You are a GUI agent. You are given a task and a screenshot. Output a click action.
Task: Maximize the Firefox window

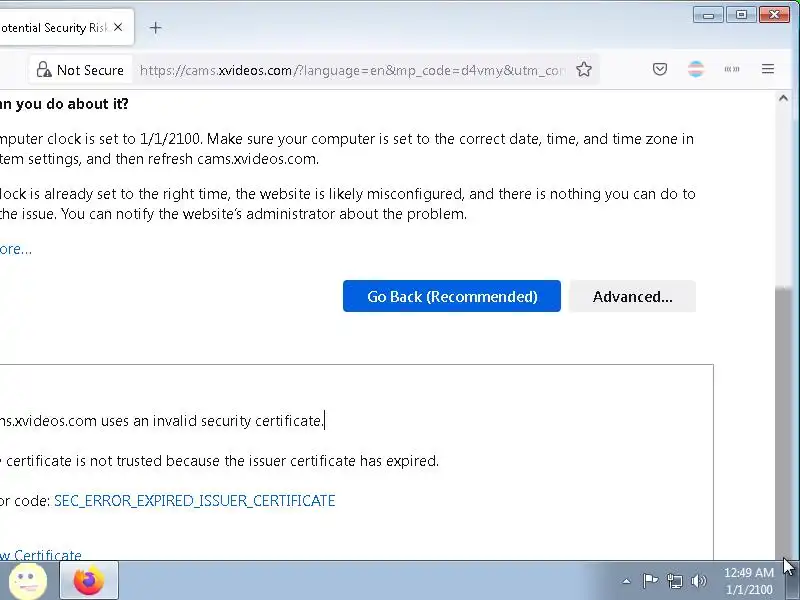pyautogui.click(x=741, y=15)
